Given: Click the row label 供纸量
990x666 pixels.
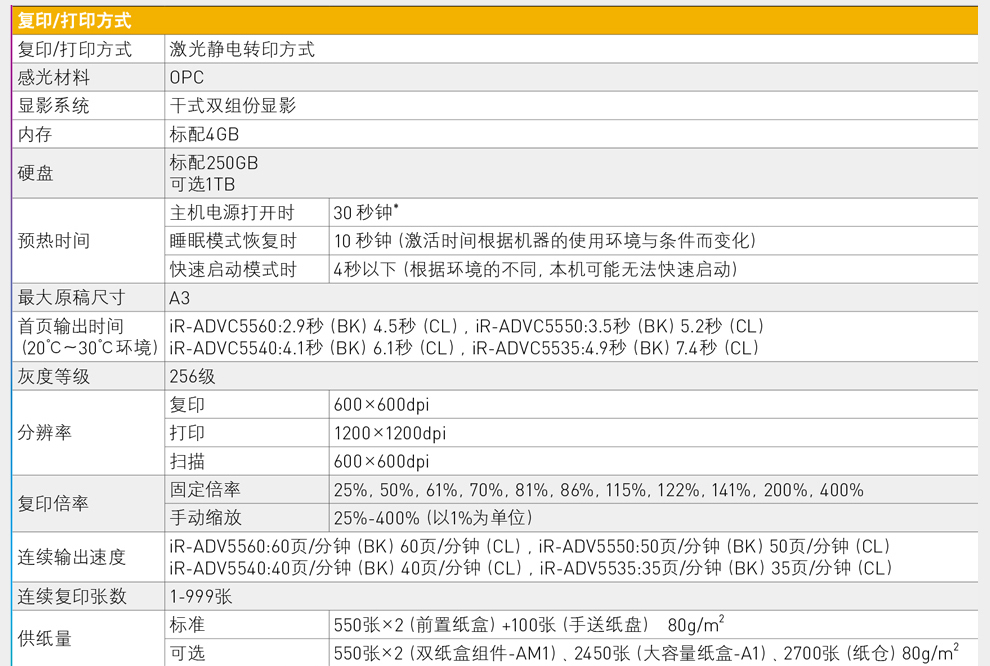Looking at the screenshot, I should tap(44, 638).
